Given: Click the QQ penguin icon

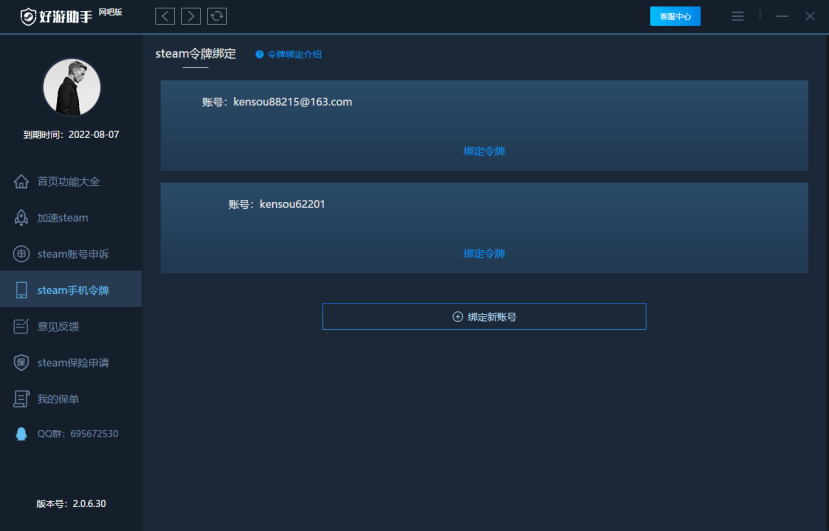Looking at the screenshot, I should click(21, 434).
